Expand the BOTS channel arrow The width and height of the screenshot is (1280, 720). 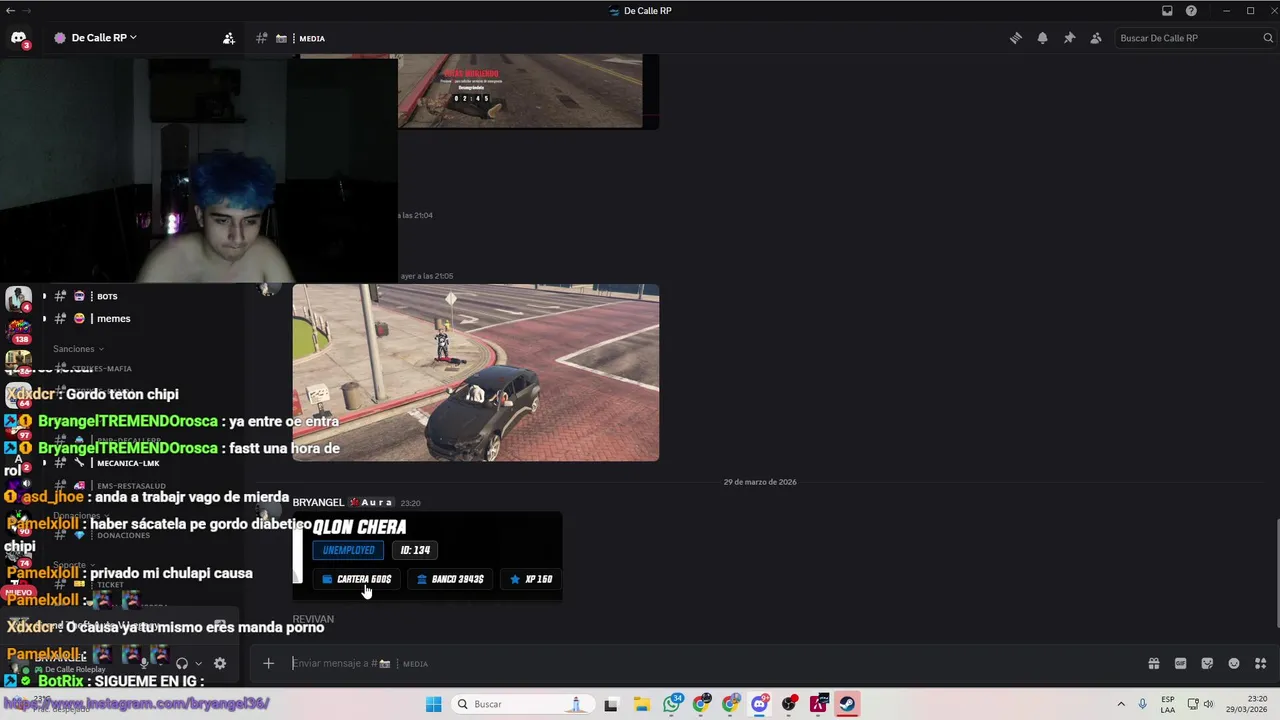44,296
